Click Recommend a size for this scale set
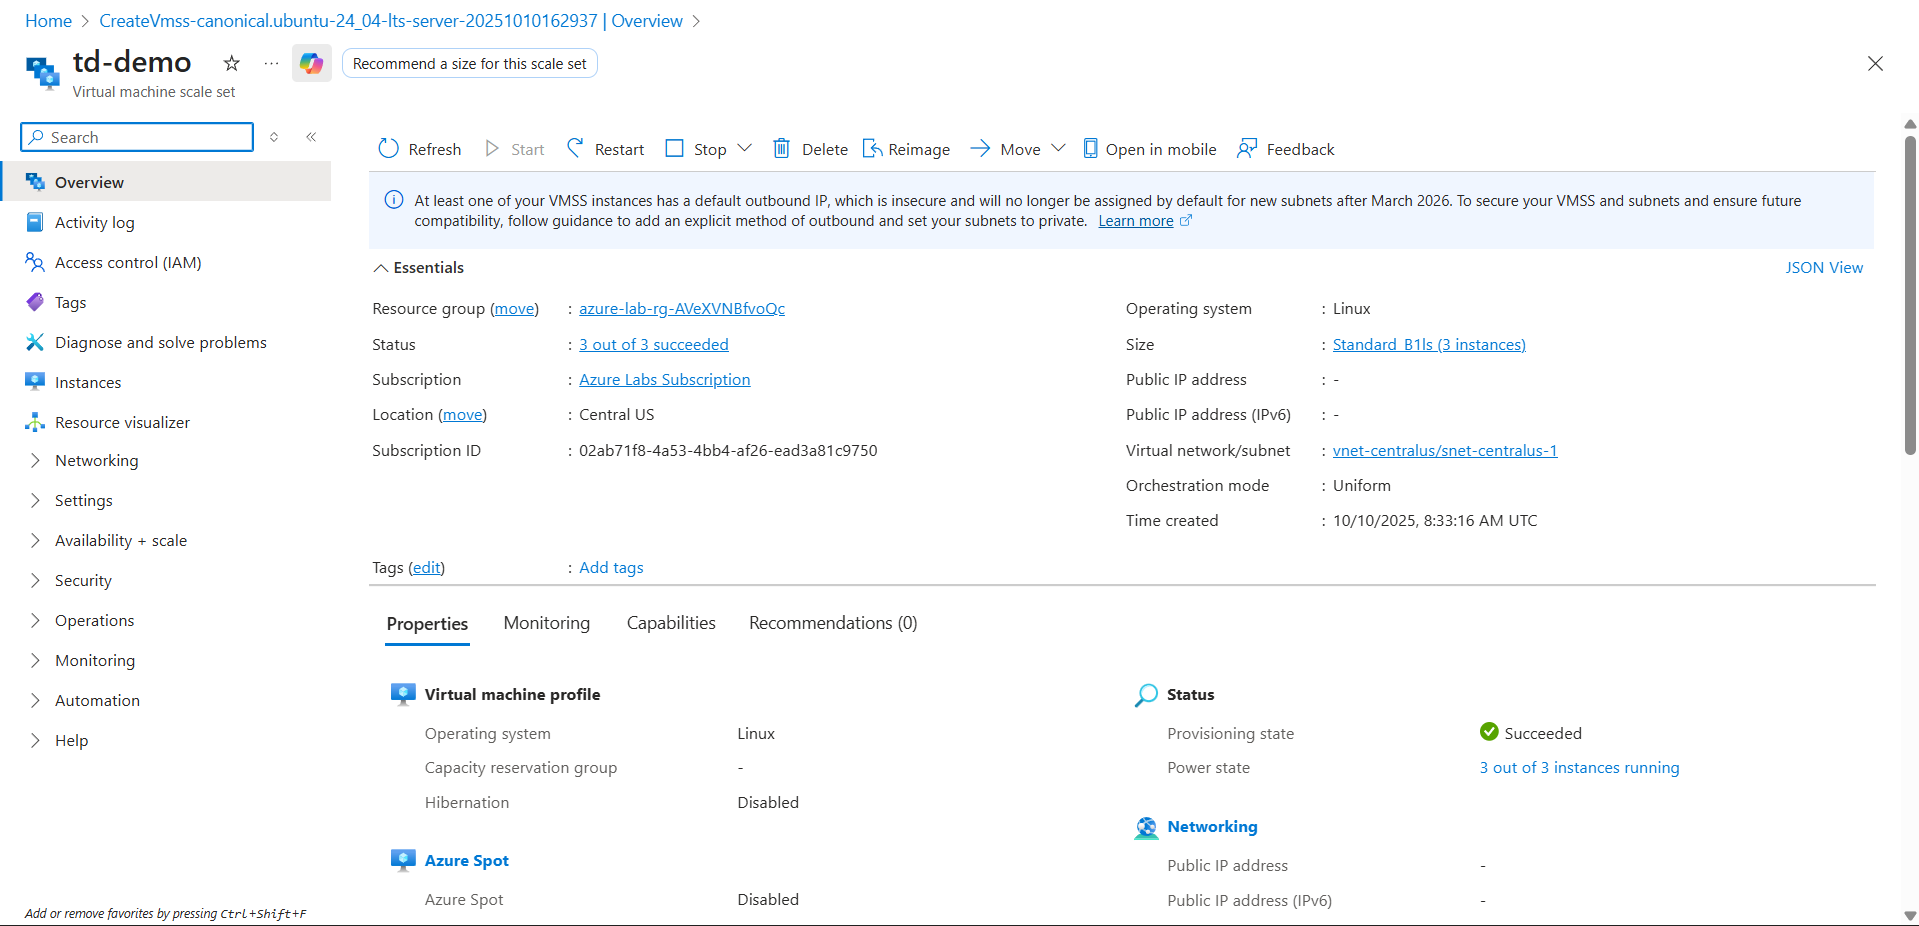1919x926 pixels. point(469,64)
